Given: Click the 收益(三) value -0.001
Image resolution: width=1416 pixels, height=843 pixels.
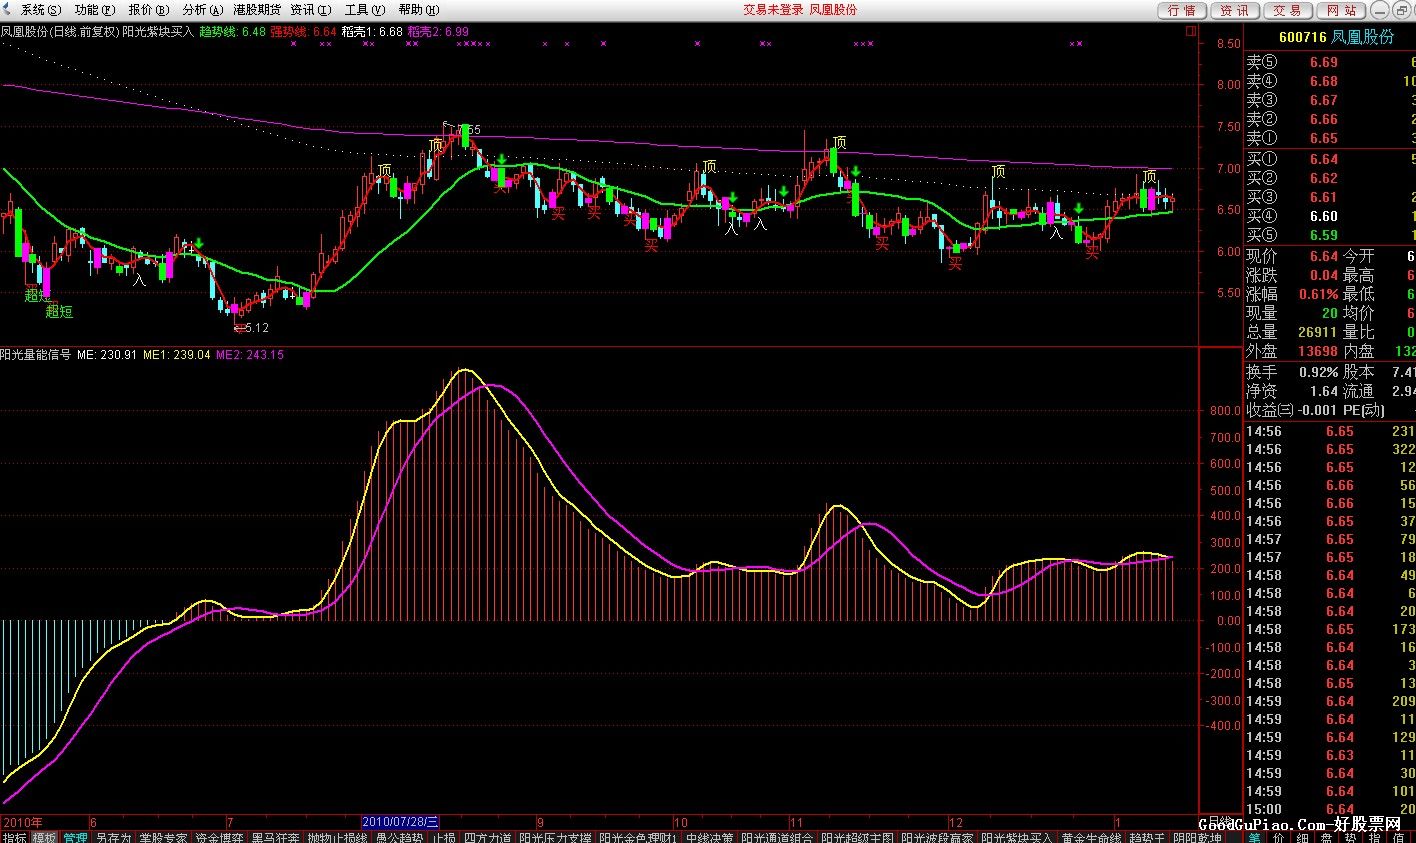Looking at the screenshot, I should [1318, 410].
